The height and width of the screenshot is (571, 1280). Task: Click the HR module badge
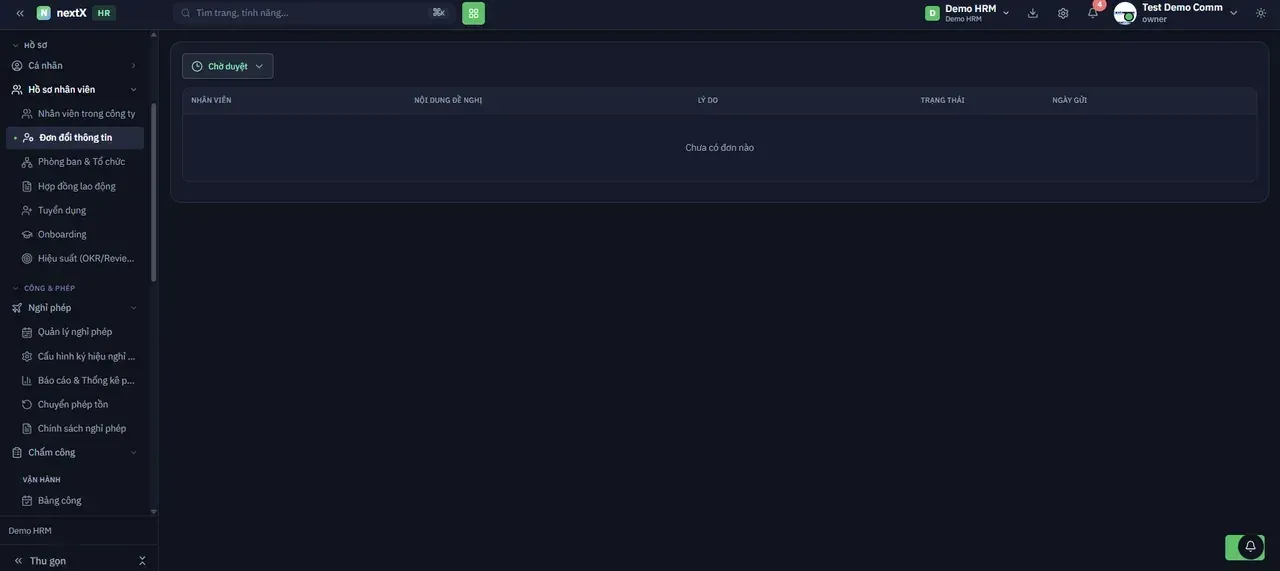pyautogui.click(x=104, y=13)
